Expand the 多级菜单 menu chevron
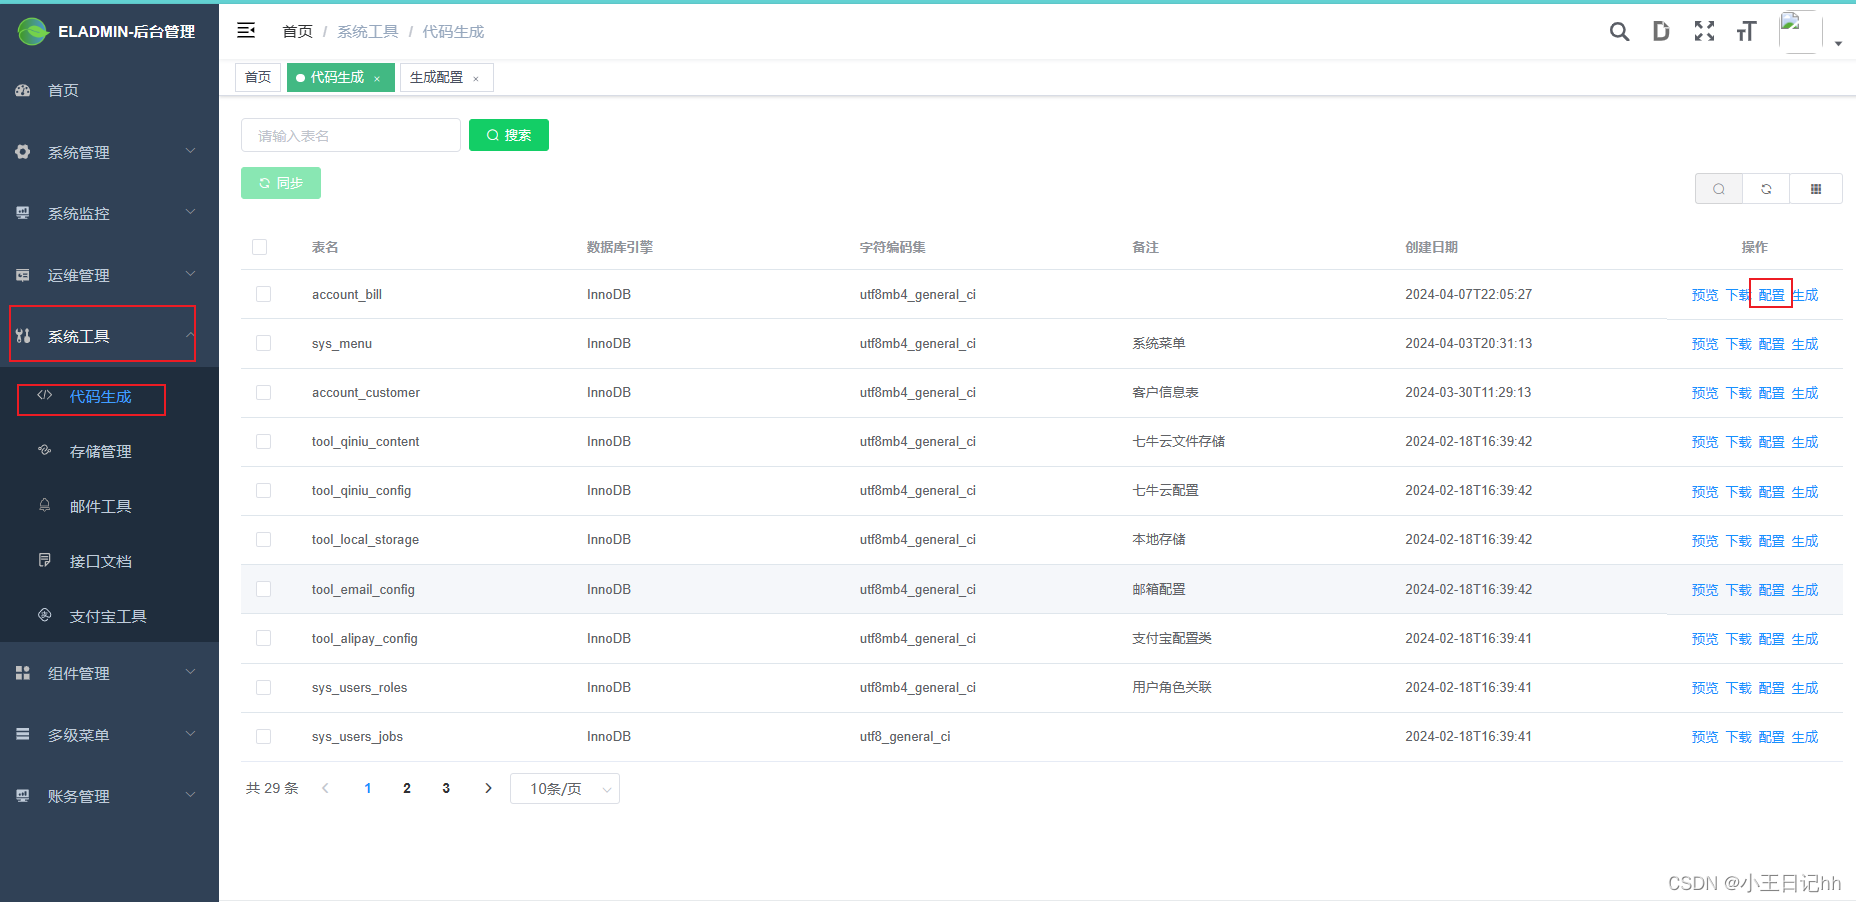 (x=190, y=734)
